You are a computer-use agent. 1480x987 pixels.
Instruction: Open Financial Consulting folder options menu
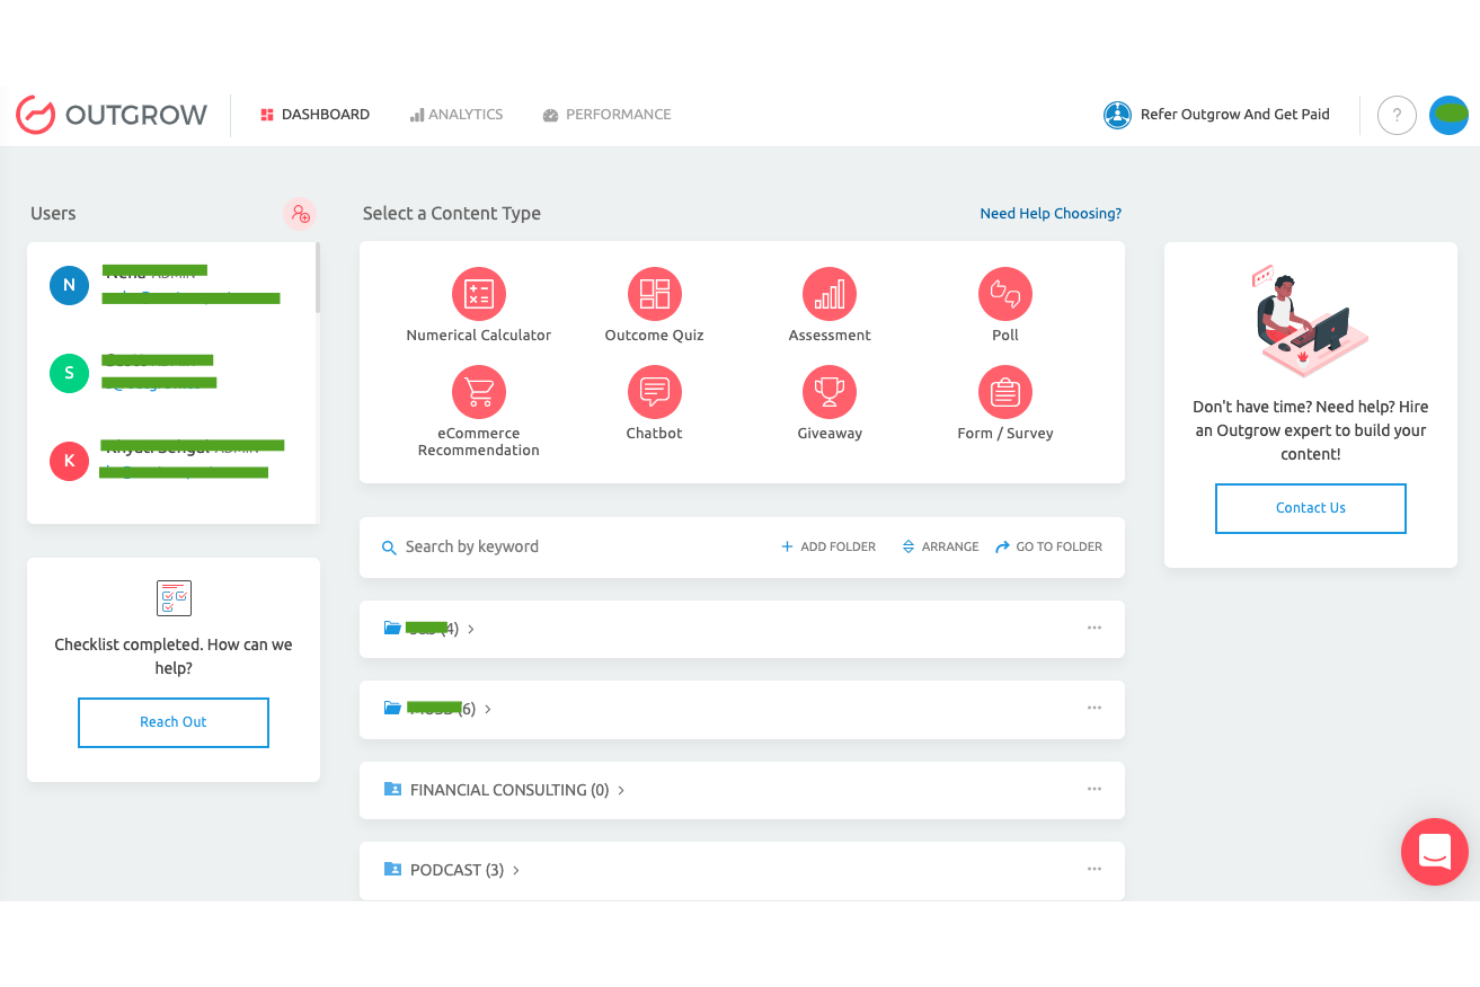[x=1094, y=789]
